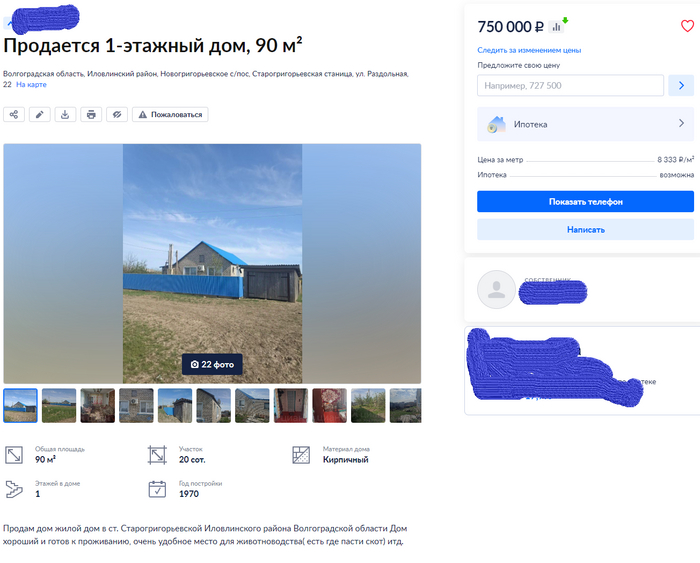
Task: Focus the offer price input field
Action: point(570,85)
